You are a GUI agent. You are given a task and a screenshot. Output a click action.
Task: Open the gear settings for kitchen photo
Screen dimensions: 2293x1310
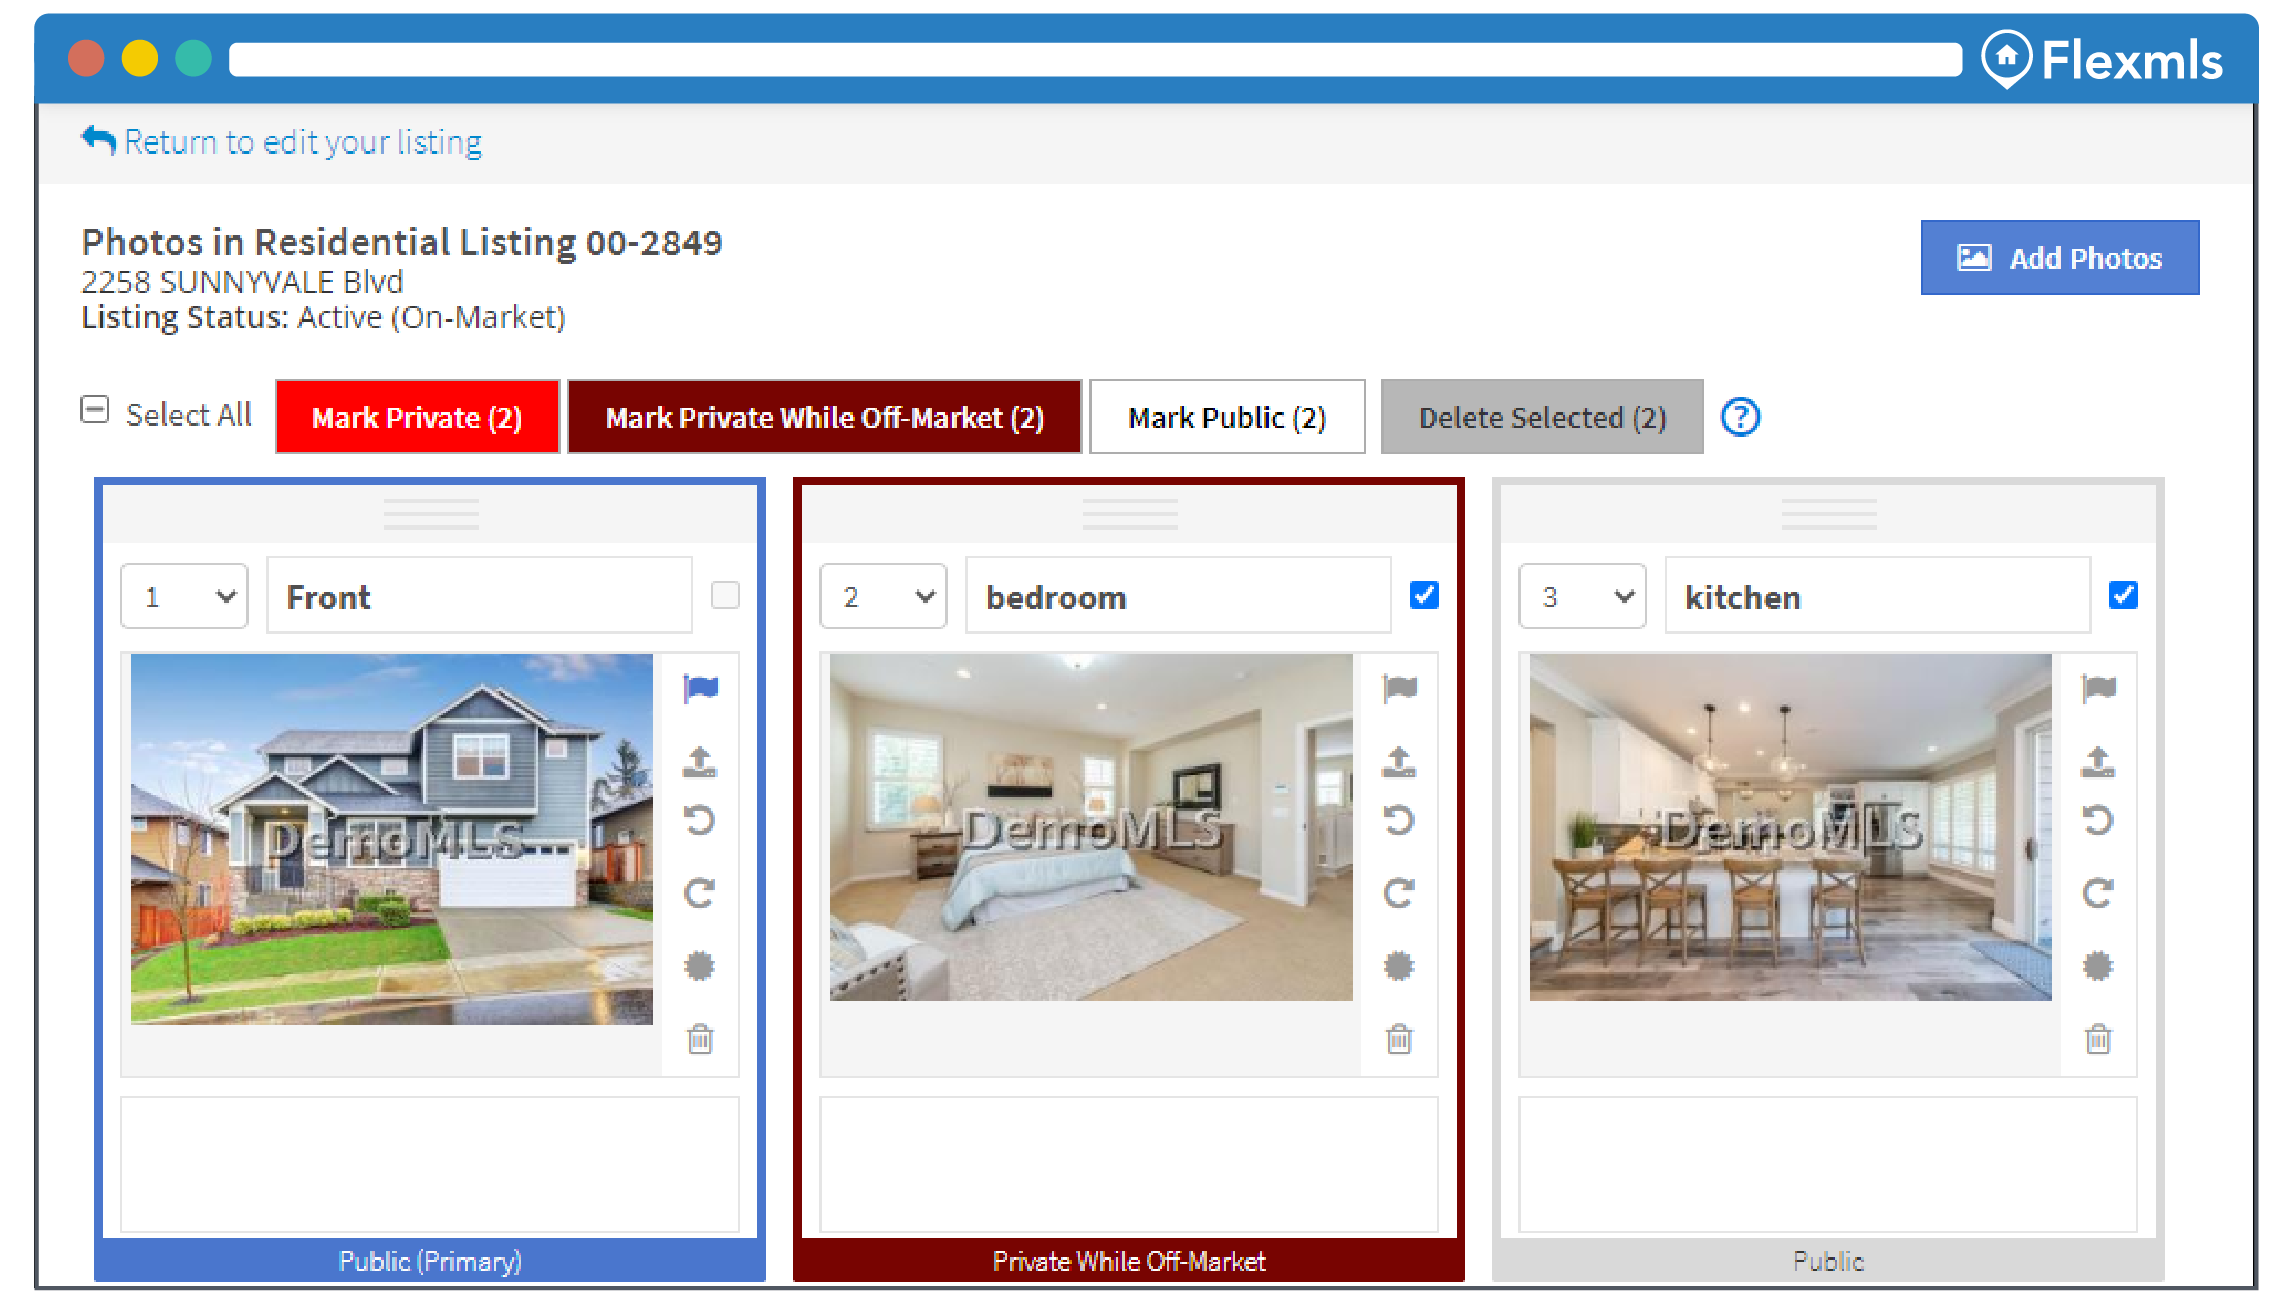pyautogui.click(x=2098, y=966)
